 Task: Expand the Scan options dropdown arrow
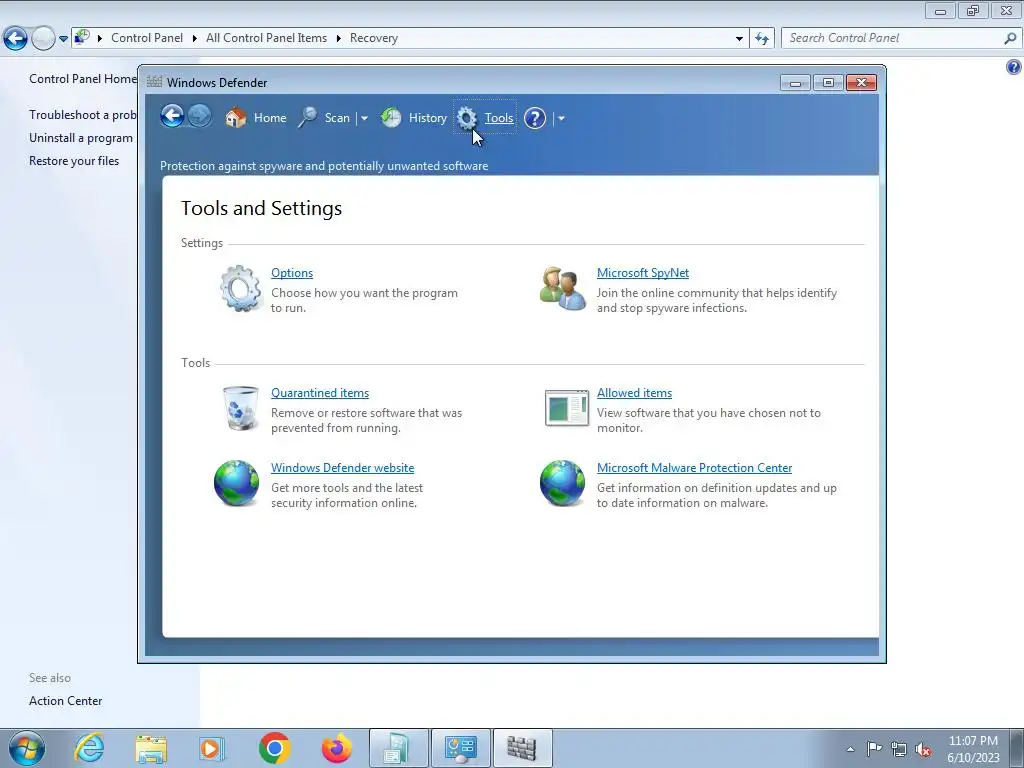coord(364,118)
